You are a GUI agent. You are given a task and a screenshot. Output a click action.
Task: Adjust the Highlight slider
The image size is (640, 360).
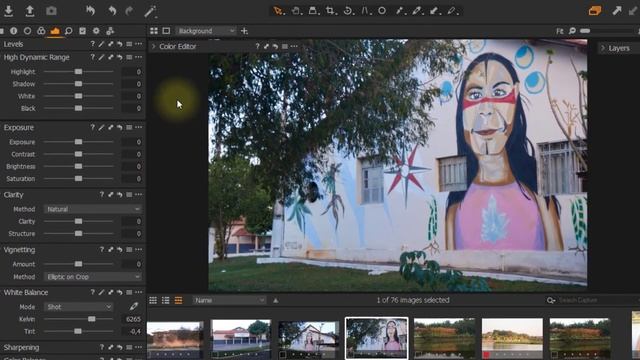click(78, 71)
